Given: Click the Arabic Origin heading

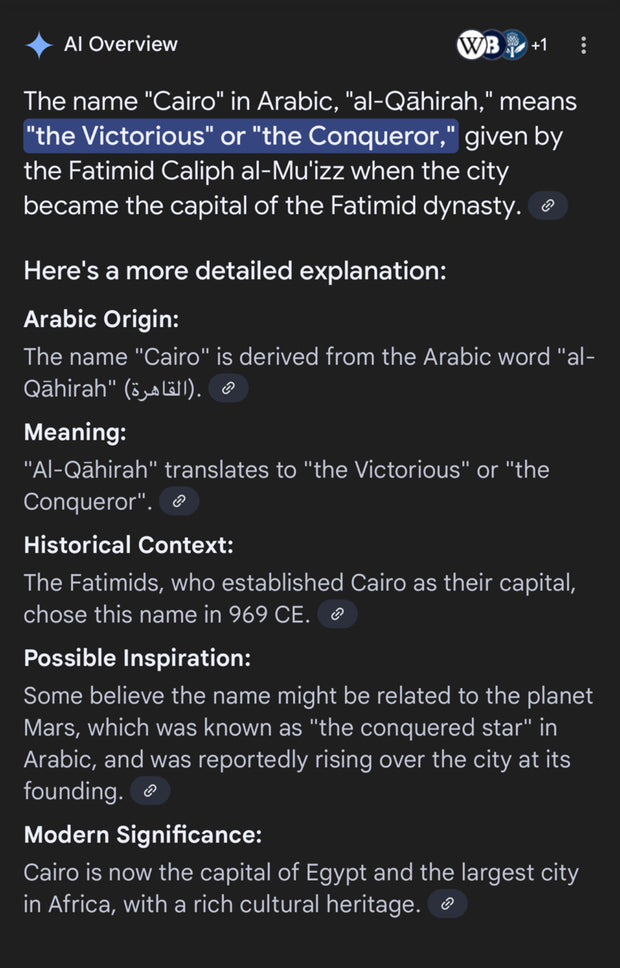Looking at the screenshot, I should coord(101,320).
